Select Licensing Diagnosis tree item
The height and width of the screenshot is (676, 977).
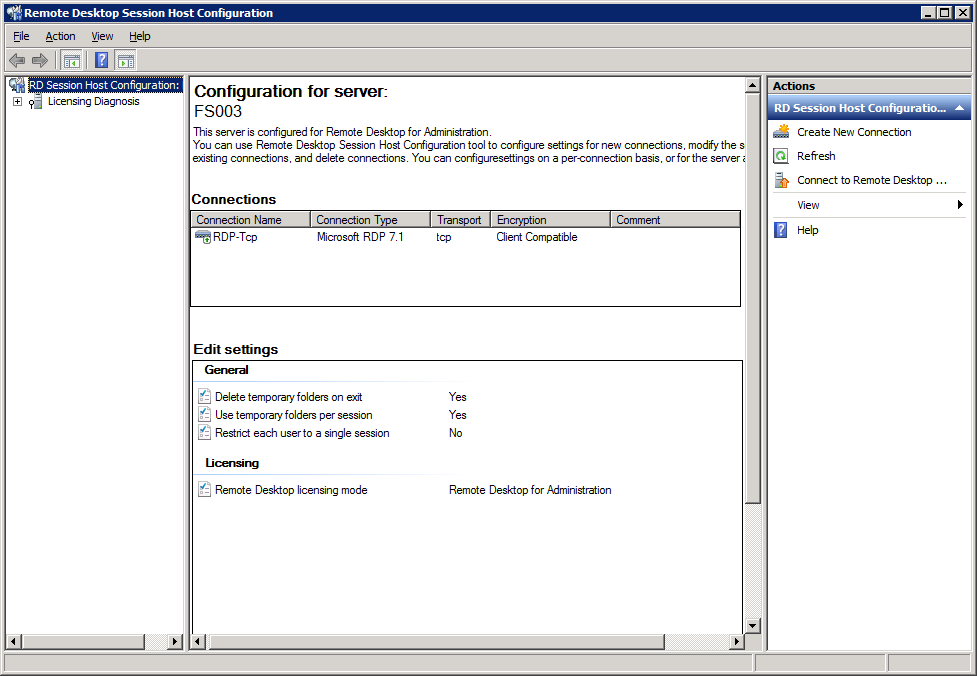pyautogui.click(x=93, y=102)
